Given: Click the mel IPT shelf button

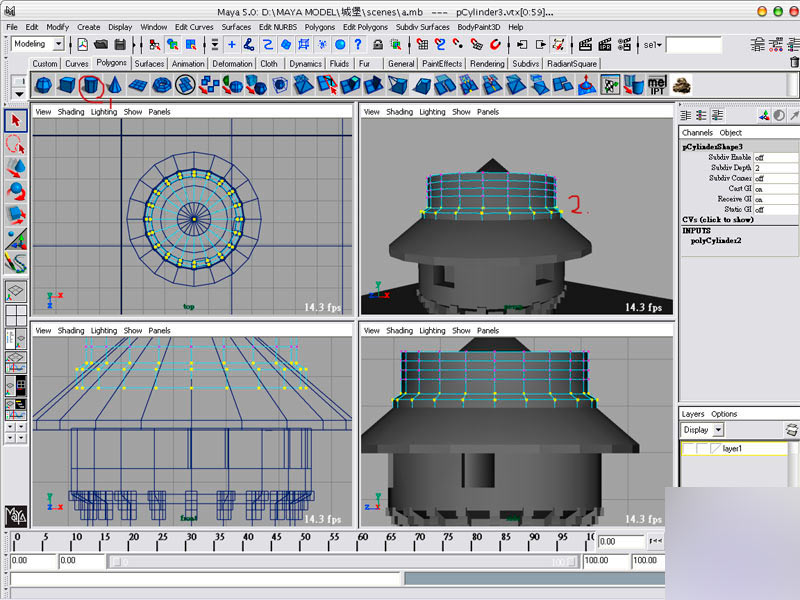Looking at the screenshot, I should [x=659, y=86].
